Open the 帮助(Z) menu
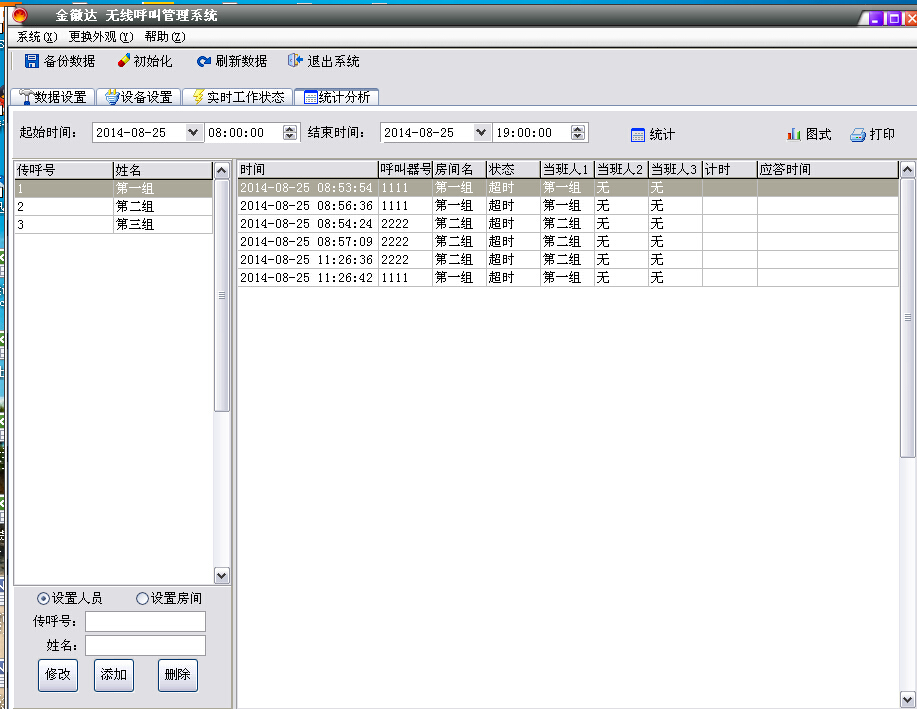Screen dimensions: 917x709 point(165,37)
